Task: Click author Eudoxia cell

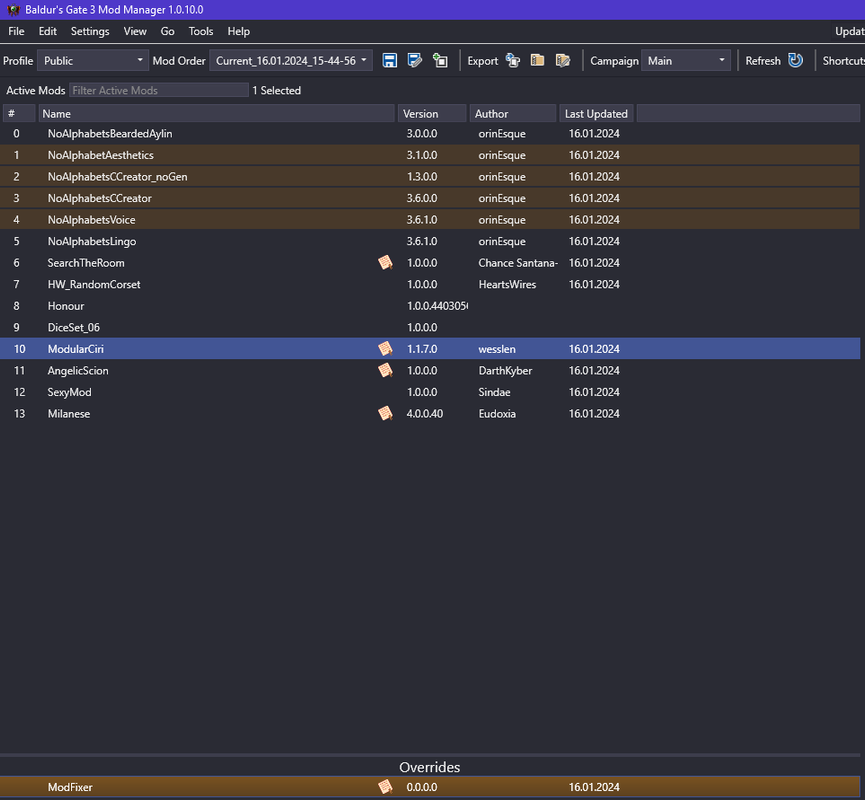Action: [x=497, y=413]
